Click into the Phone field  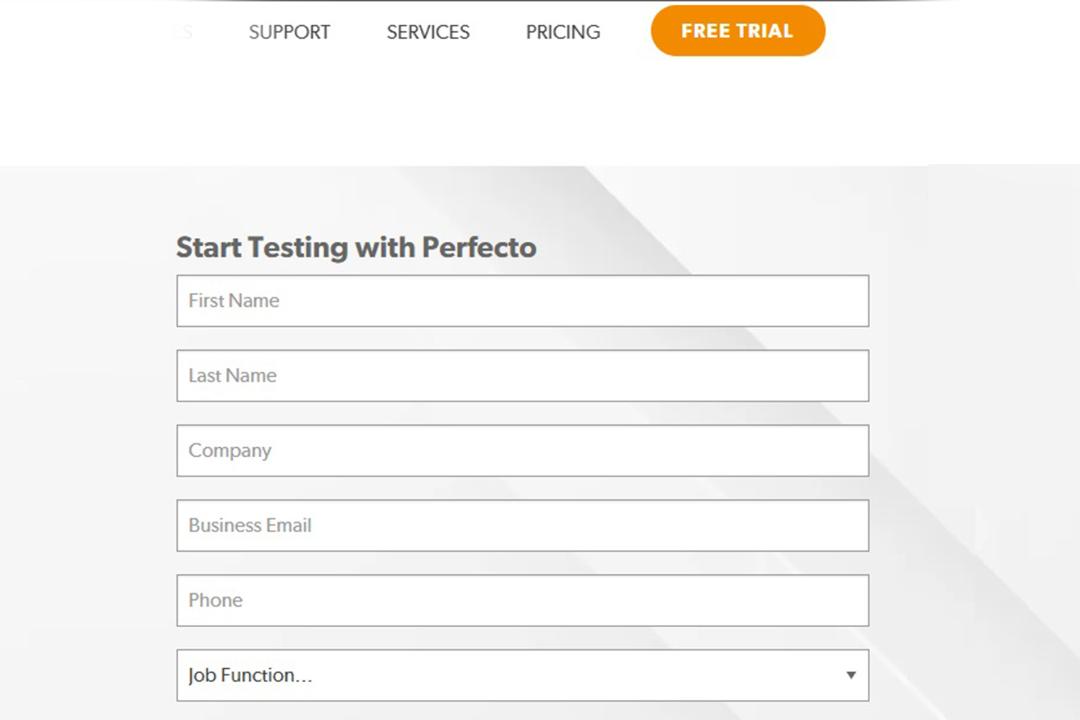(x=523, y=600)
